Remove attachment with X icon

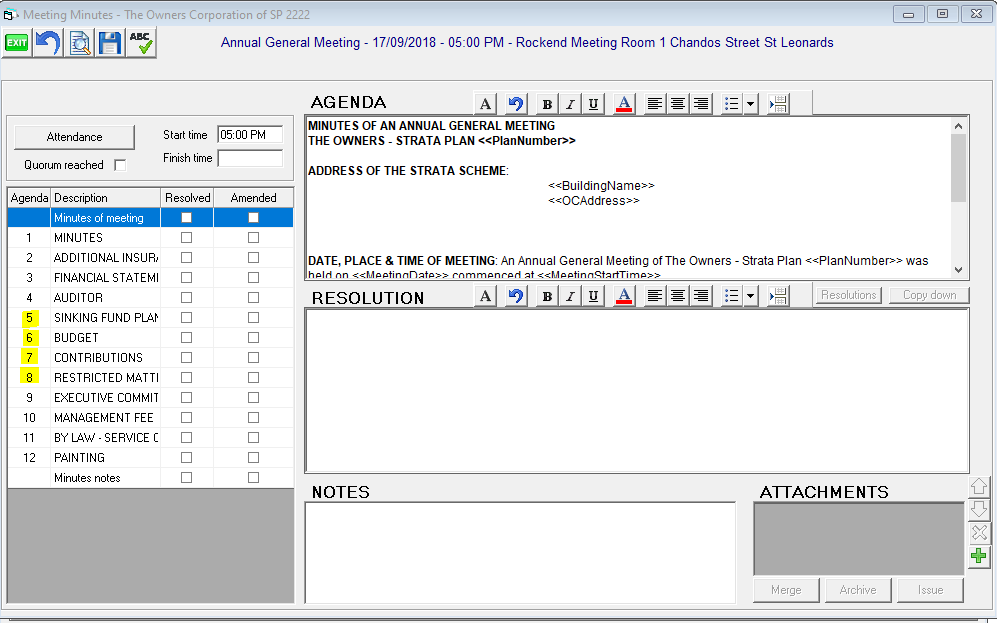(x=979, y=533)
